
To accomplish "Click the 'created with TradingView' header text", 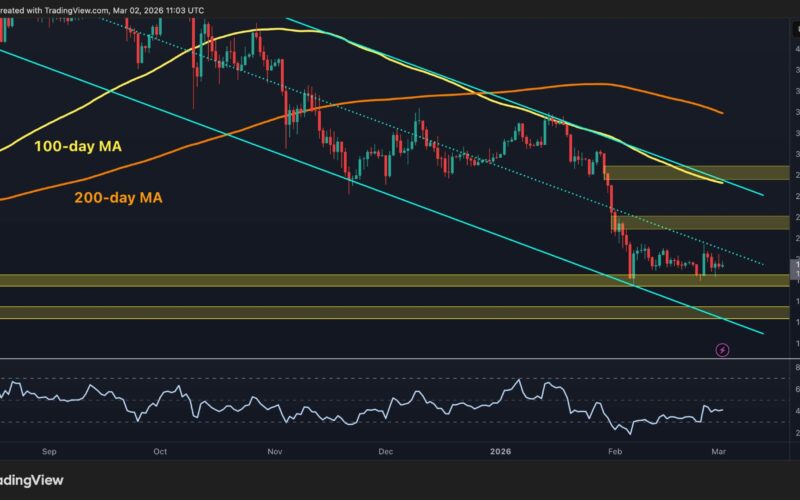I will point(100,7).
